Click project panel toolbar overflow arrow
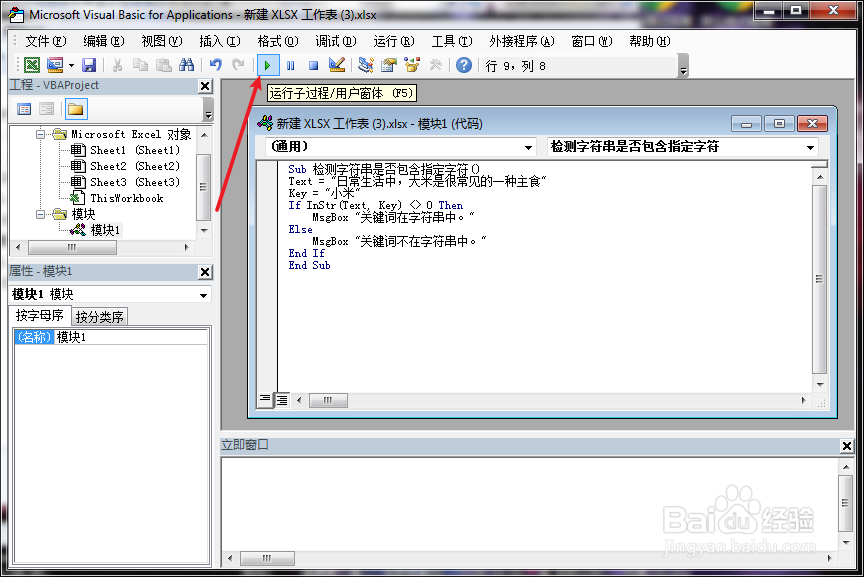Viewport: 864px width, 577px height. coord(208,109)
